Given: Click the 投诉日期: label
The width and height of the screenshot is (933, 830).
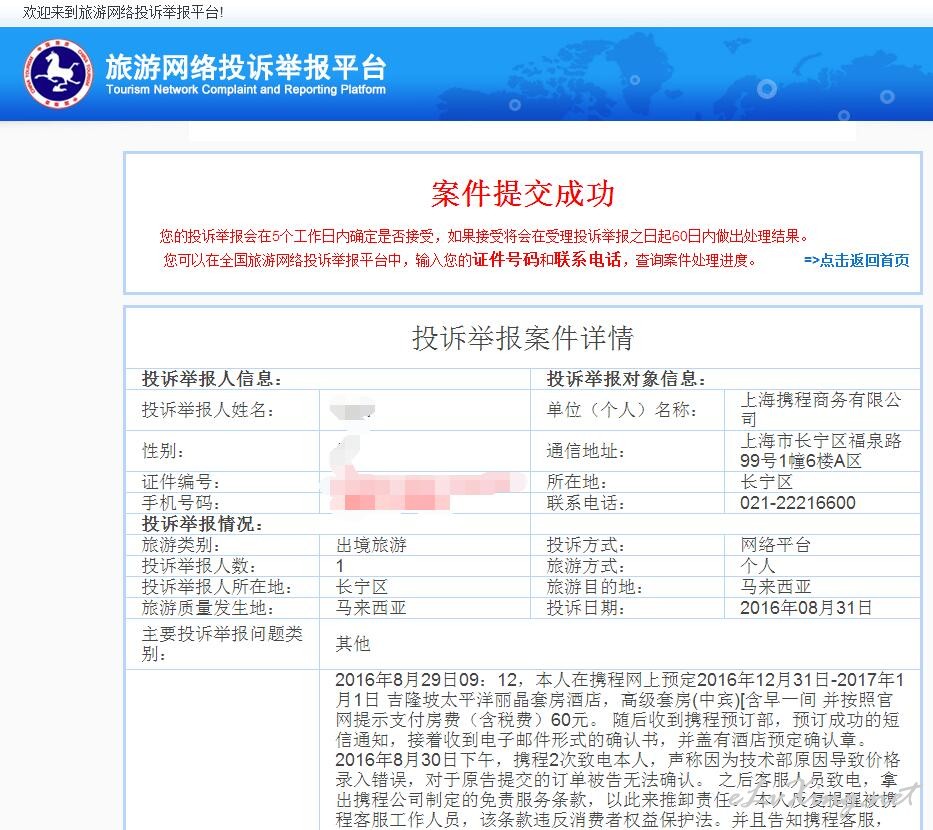Looking at the screenshot, I should click(x=586, y=608).
